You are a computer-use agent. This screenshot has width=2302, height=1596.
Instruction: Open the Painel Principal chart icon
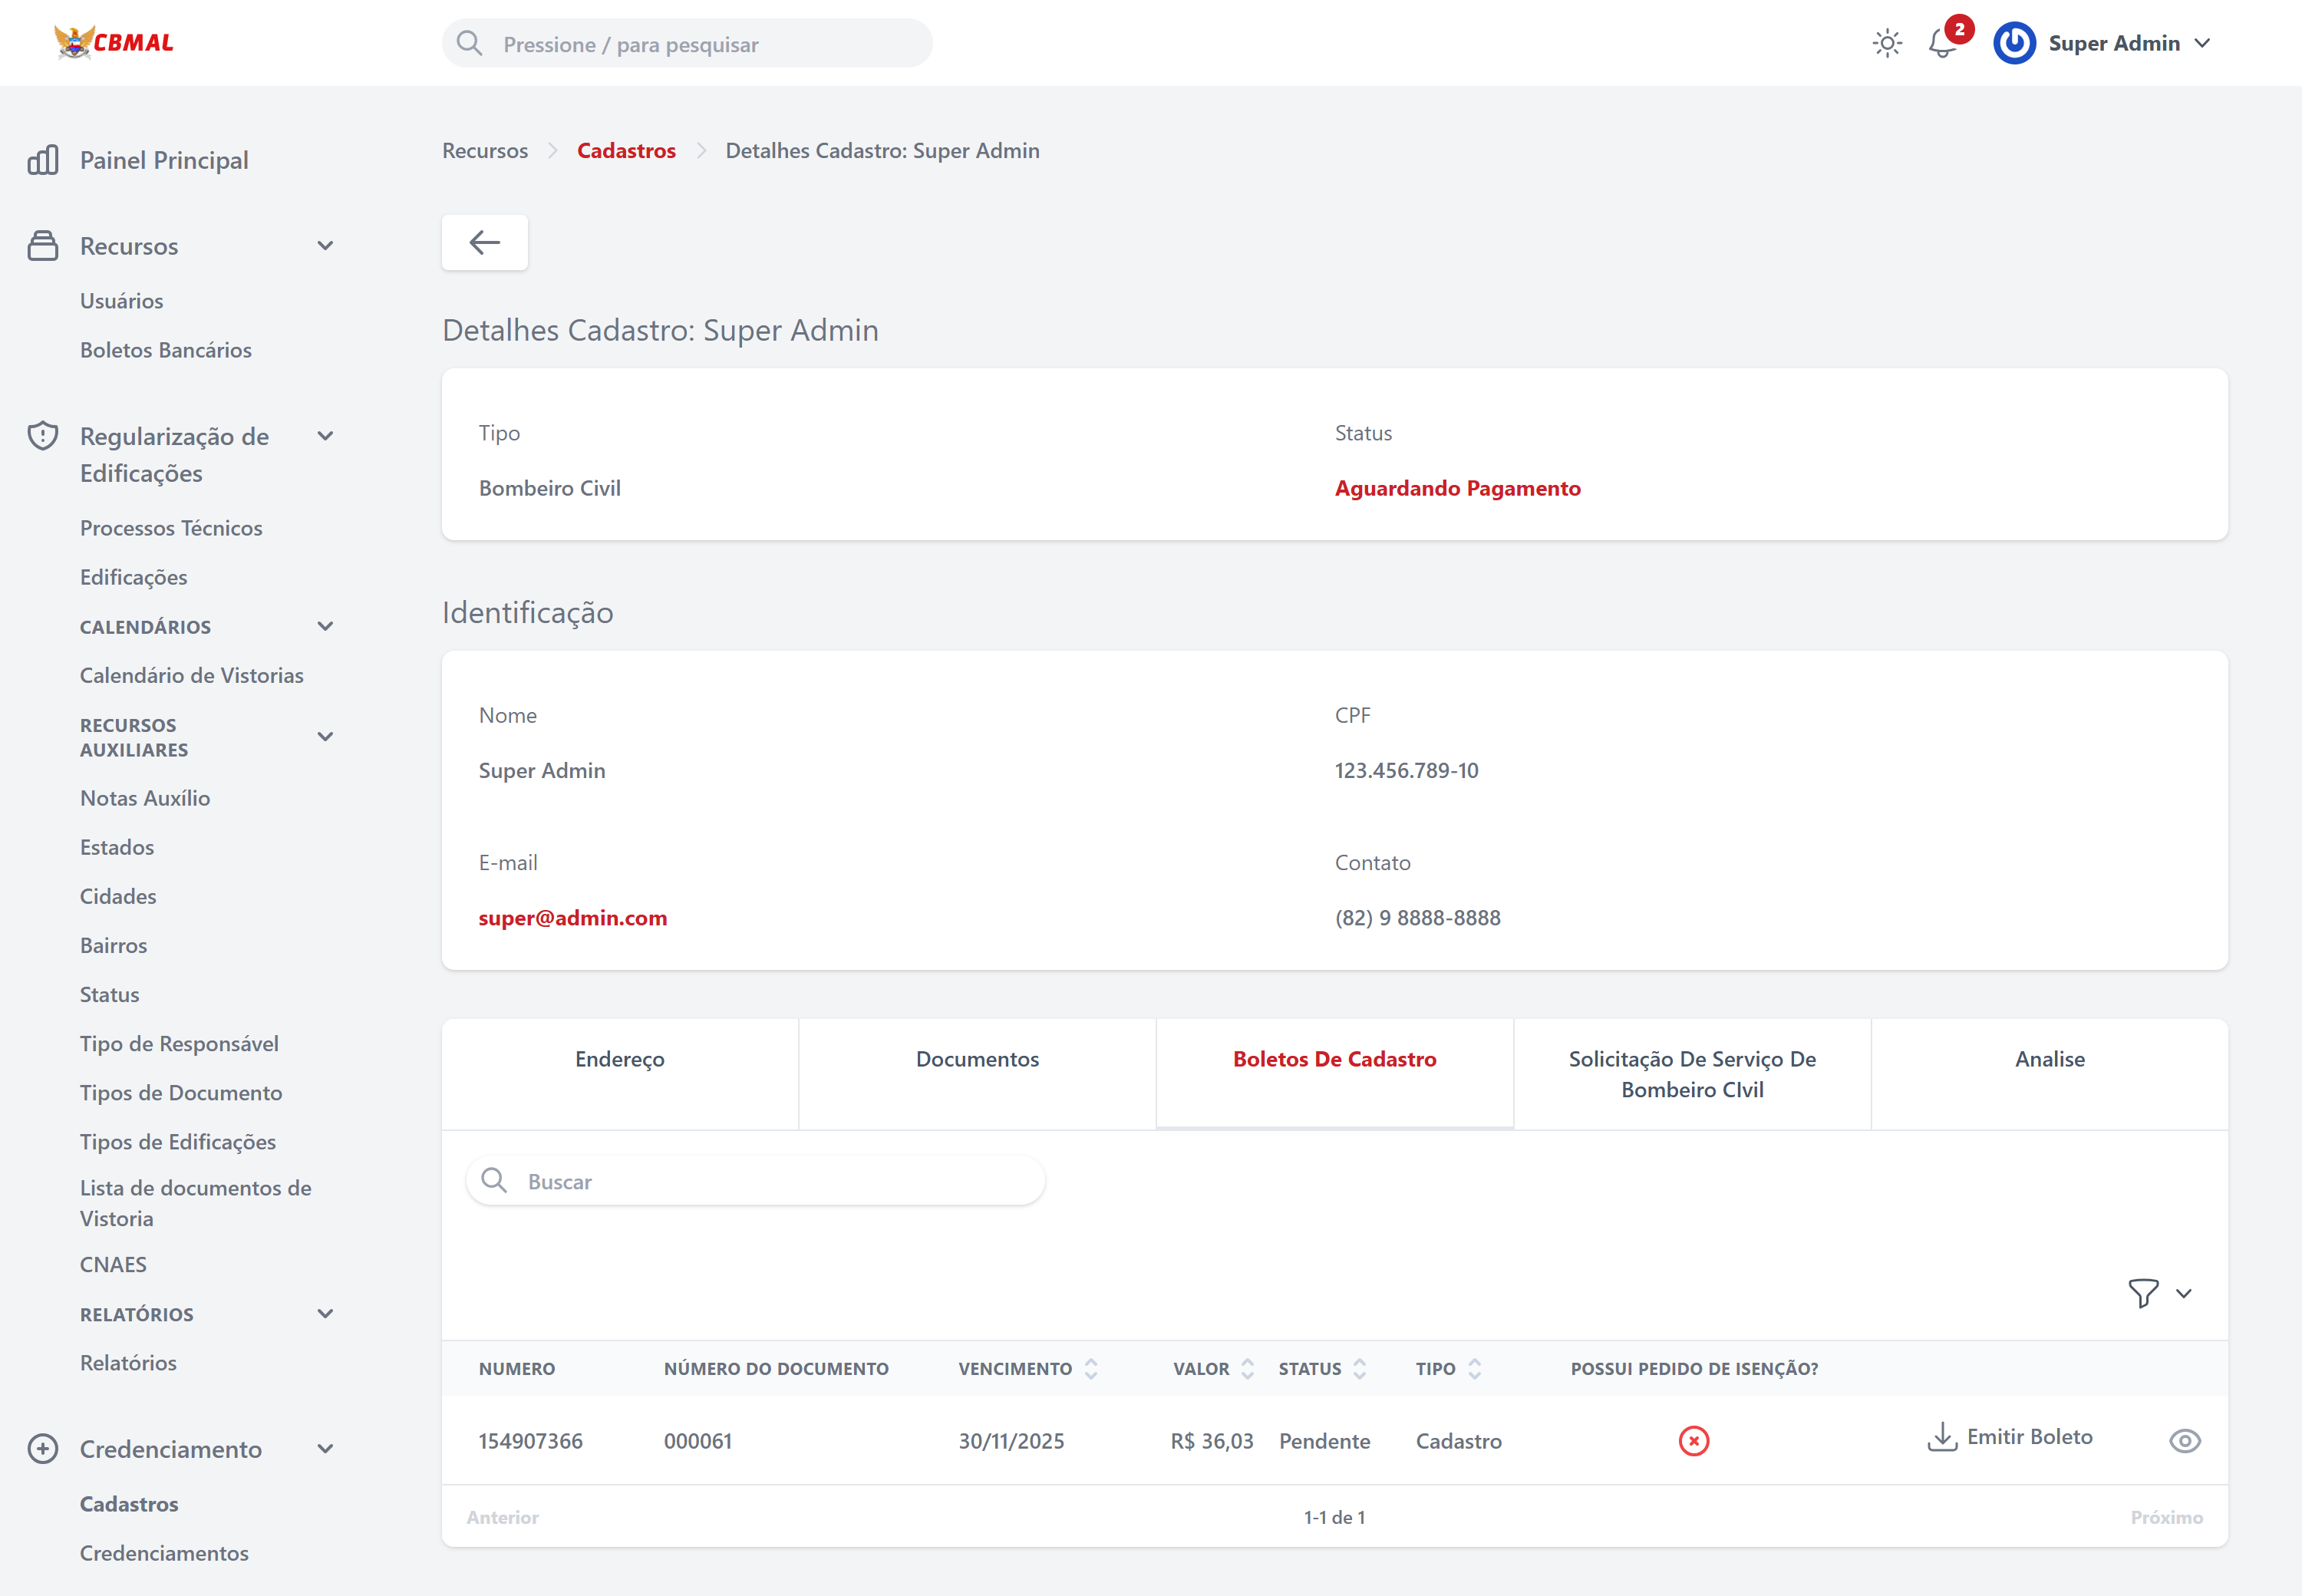[43, 160]
